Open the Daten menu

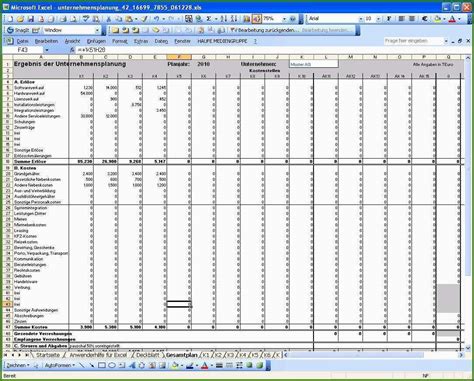click(161, 41)
